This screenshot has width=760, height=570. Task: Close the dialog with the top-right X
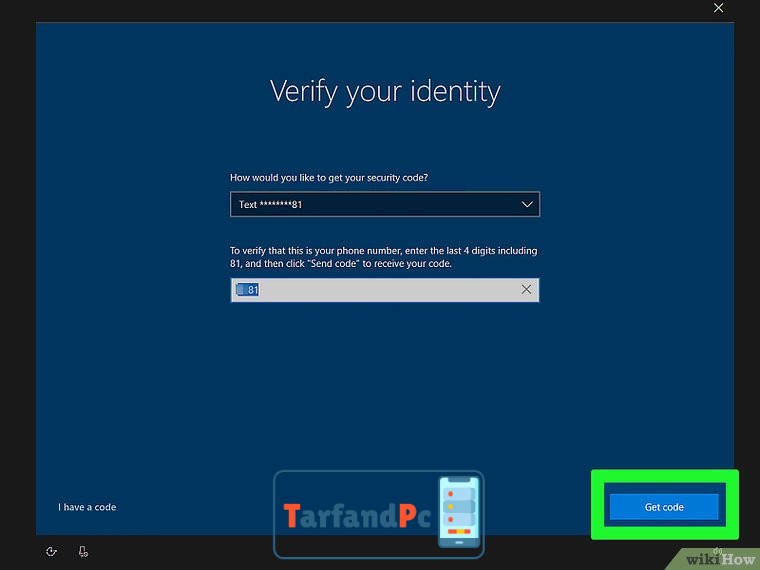click(718, 8)
